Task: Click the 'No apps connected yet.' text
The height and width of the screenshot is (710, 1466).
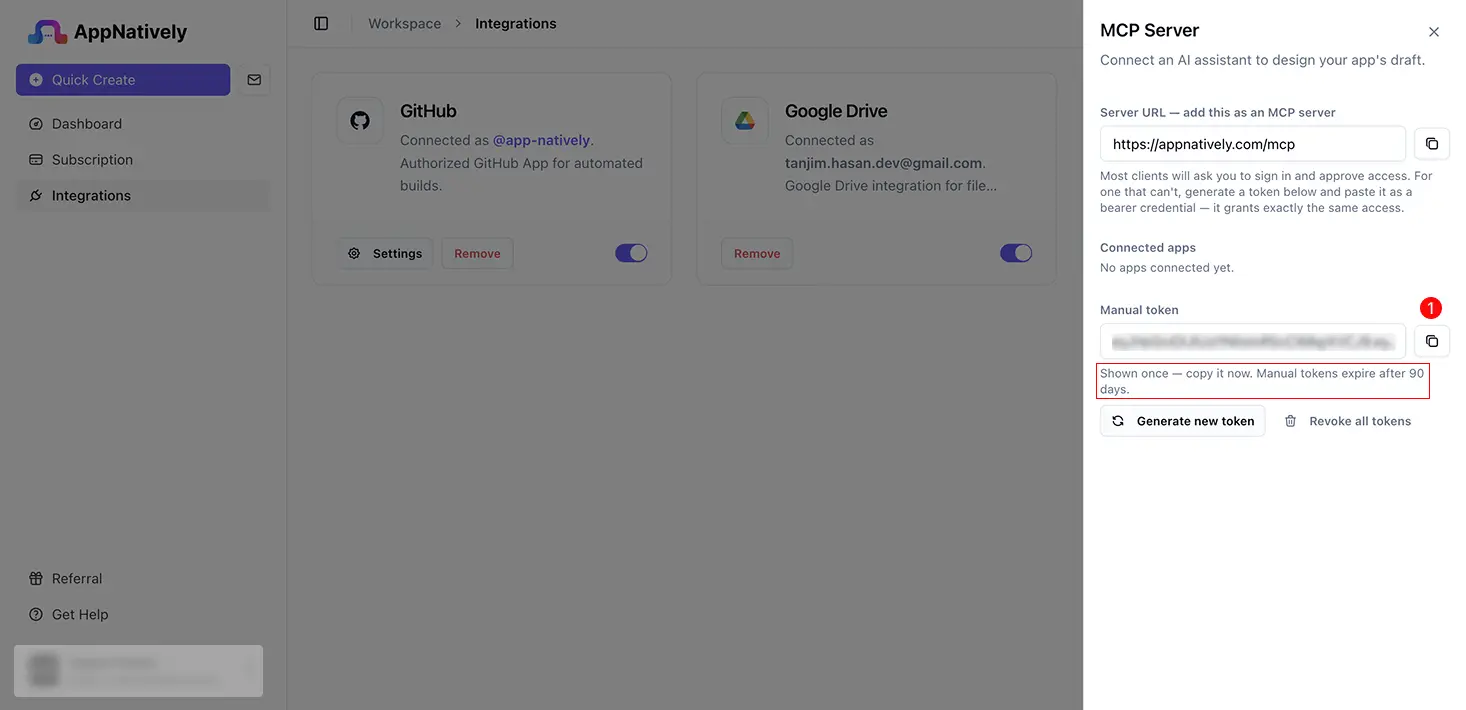Action: pos(1167,268)
